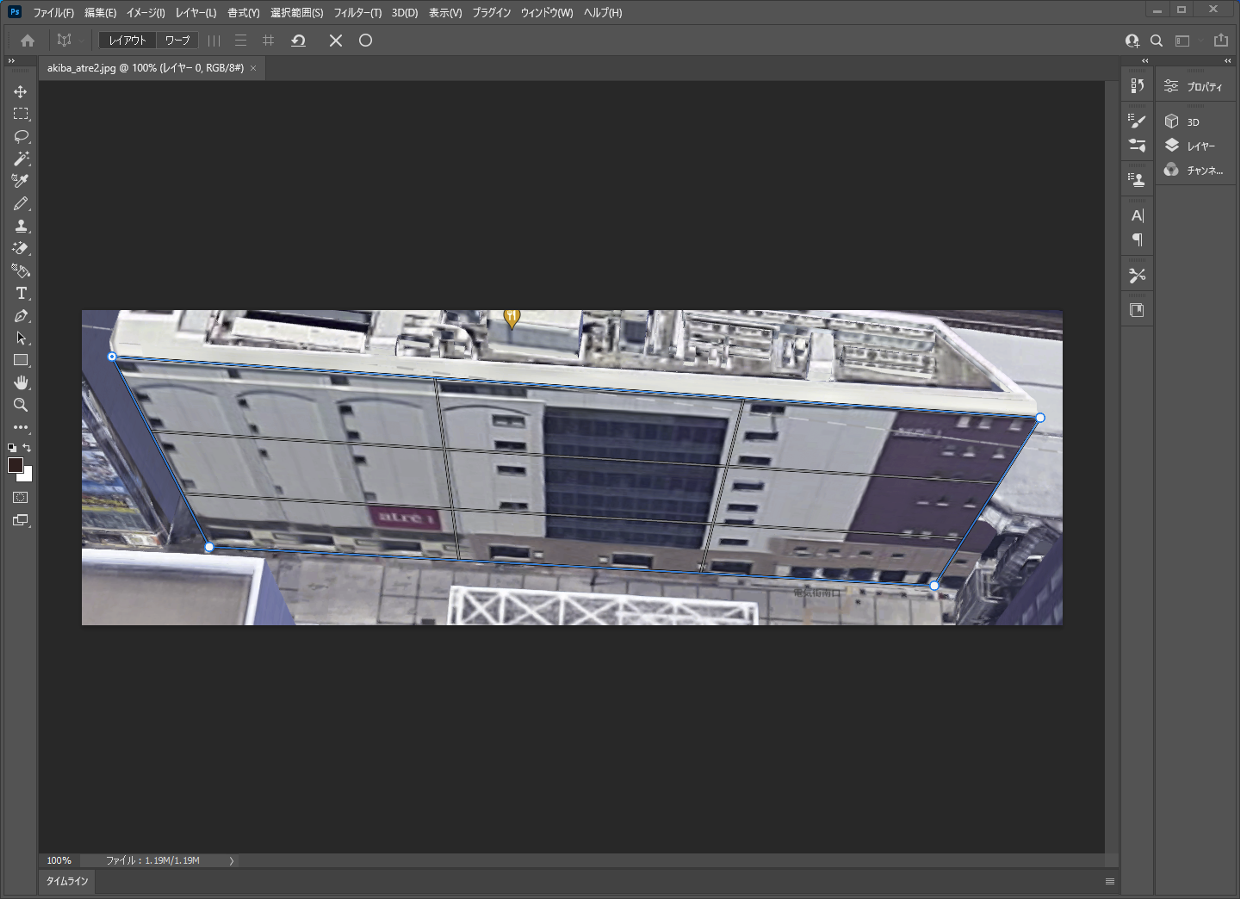Commit perspective warp with circle button
Screen dimensions: 1240x899
point(365,41)
